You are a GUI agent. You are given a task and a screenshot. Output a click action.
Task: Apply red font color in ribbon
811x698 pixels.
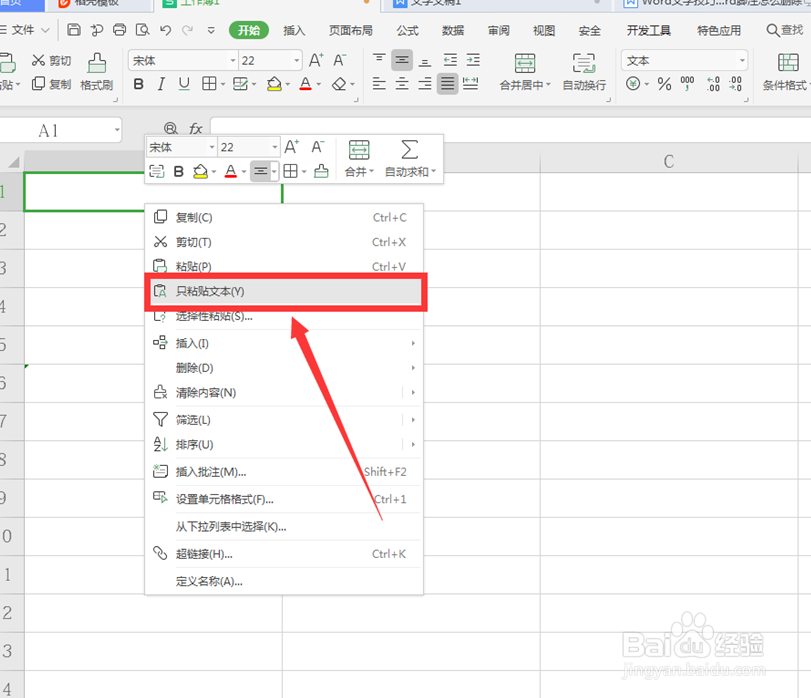pos(306,84)
